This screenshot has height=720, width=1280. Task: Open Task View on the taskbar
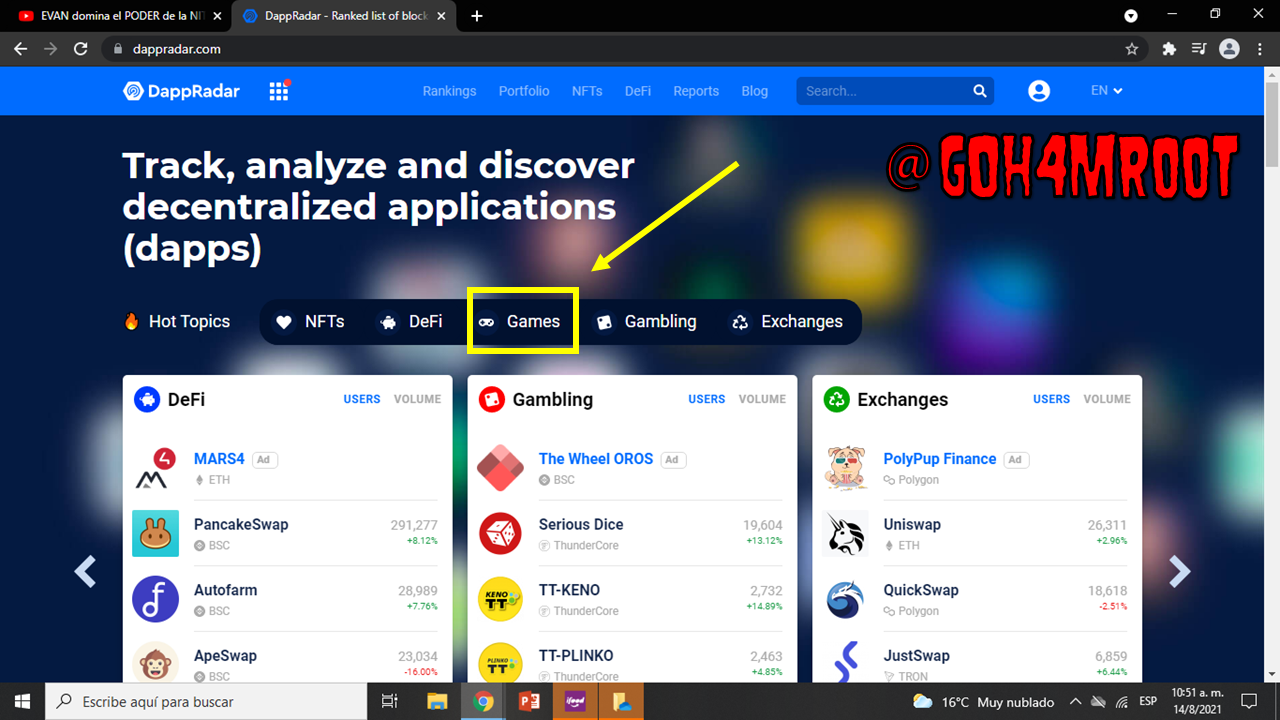coord(390,701)
